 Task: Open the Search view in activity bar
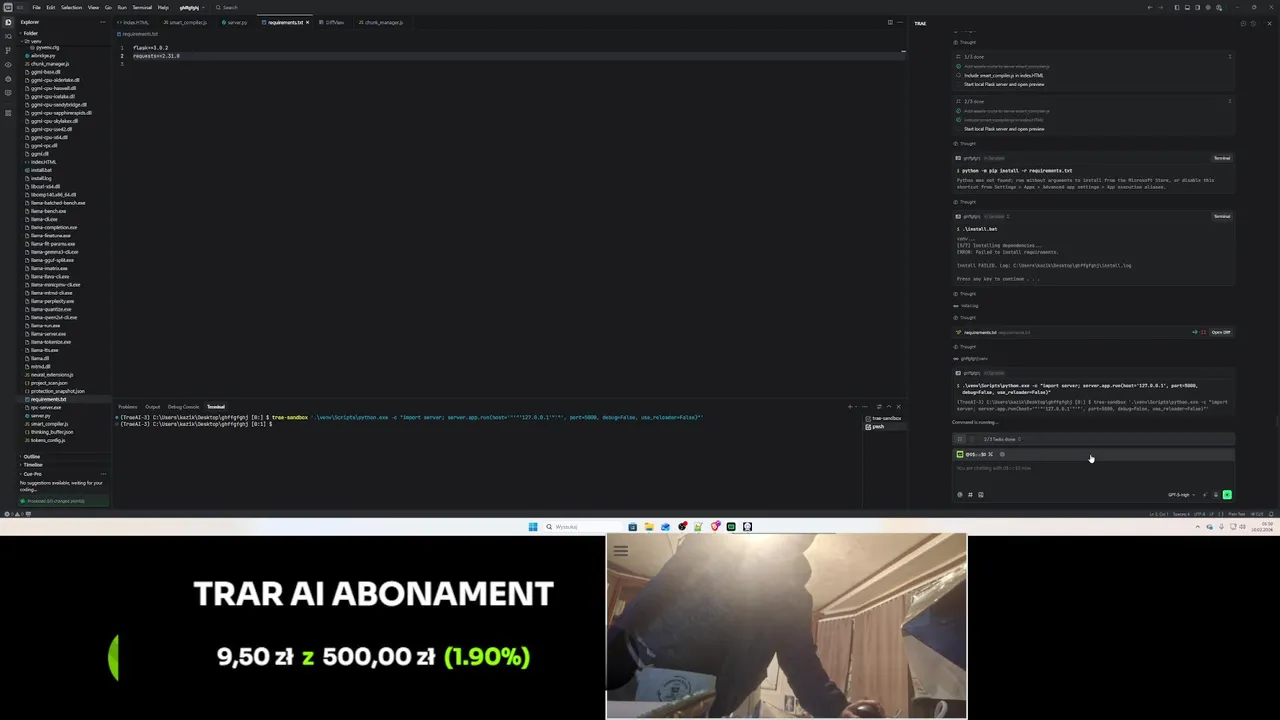point(8,35)
